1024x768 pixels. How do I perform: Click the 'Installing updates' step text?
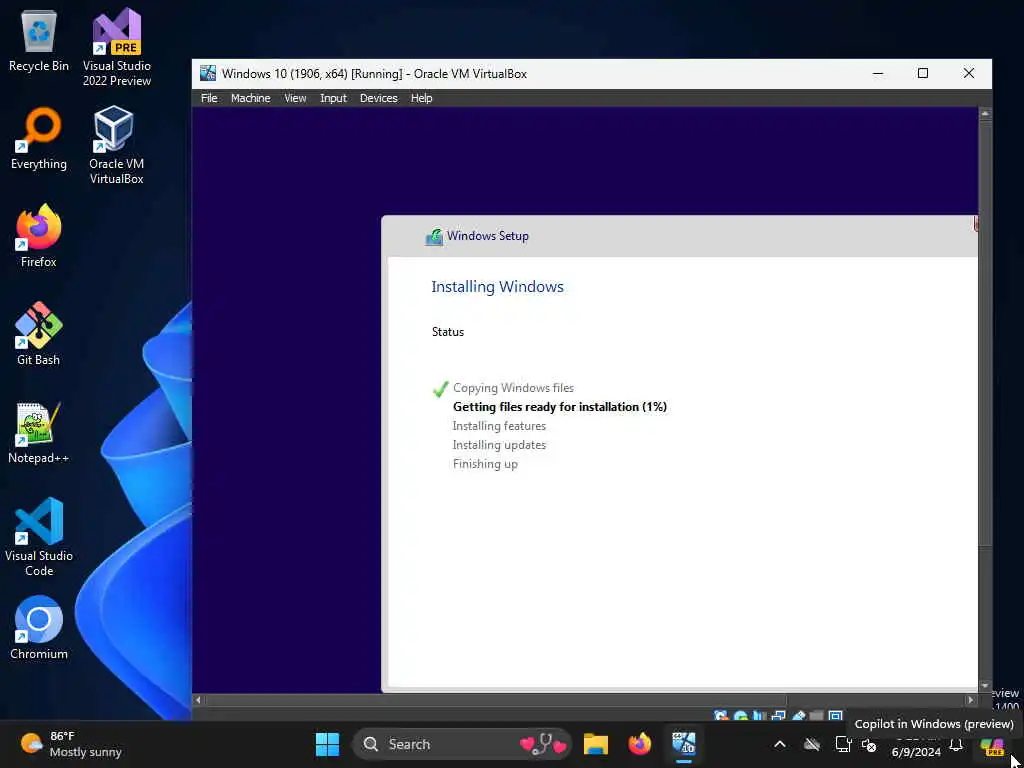click(499, 445)
